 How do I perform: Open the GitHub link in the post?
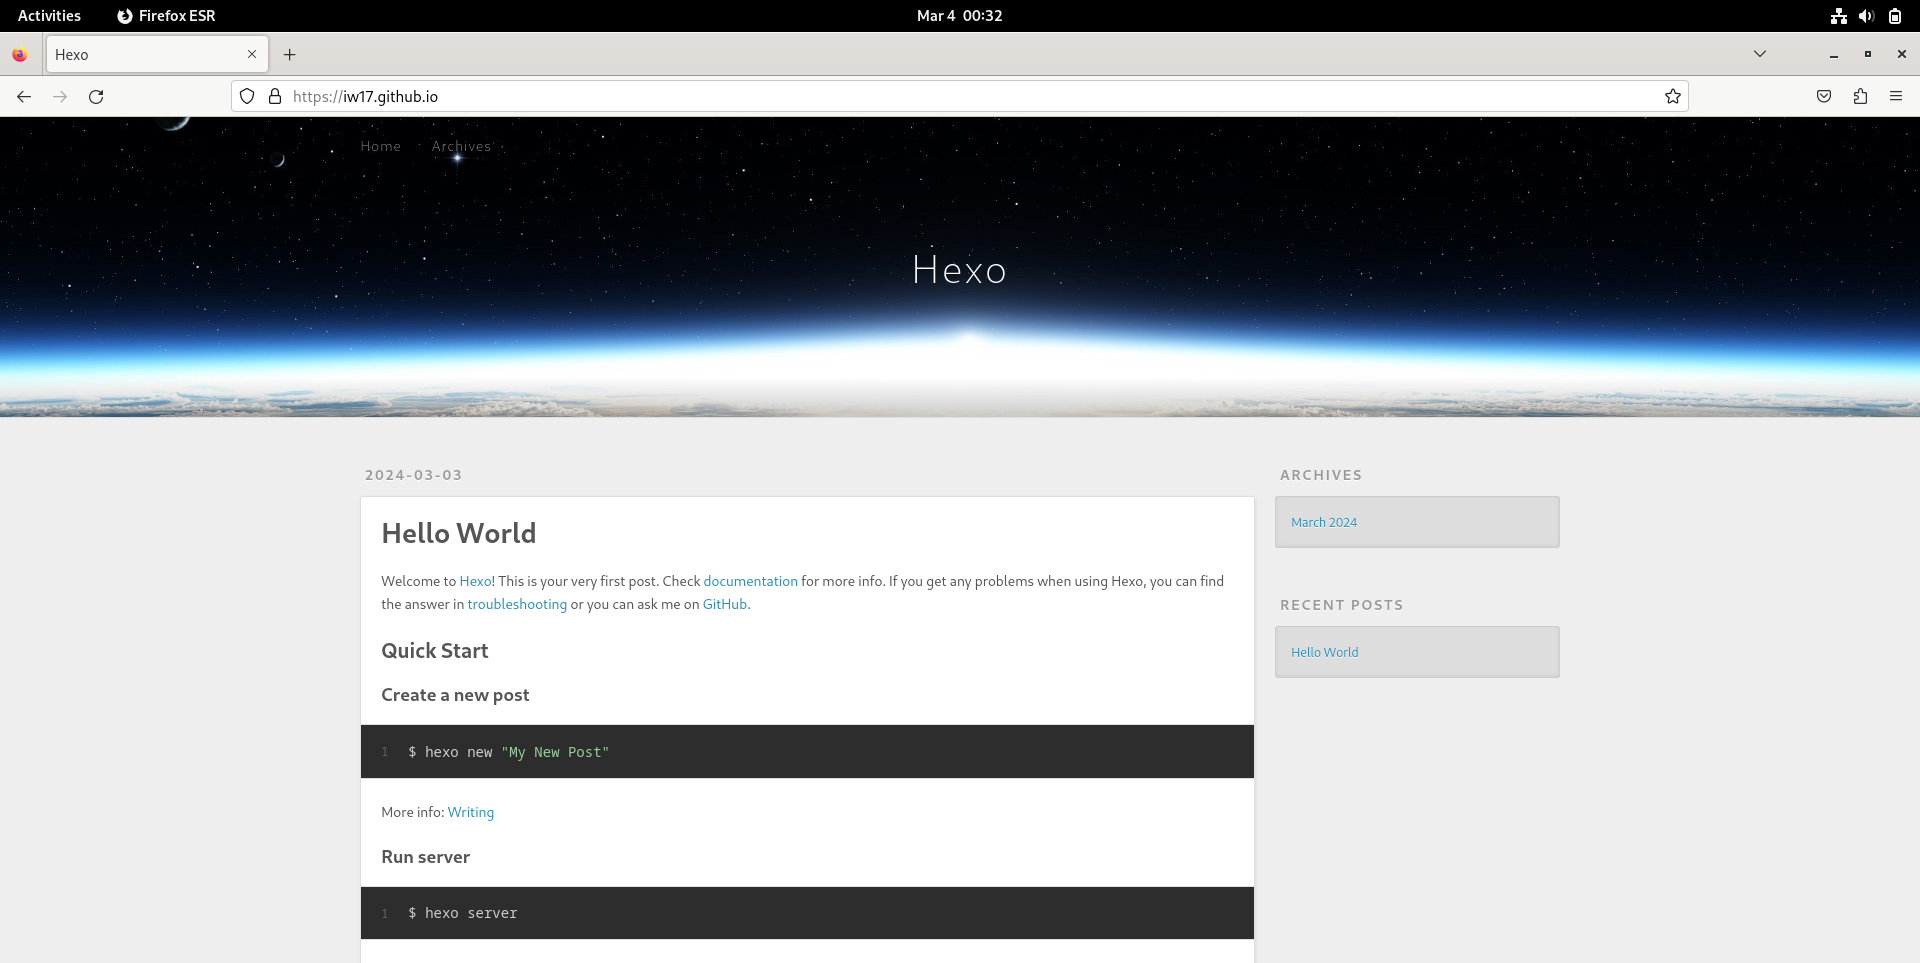(725, 604)
